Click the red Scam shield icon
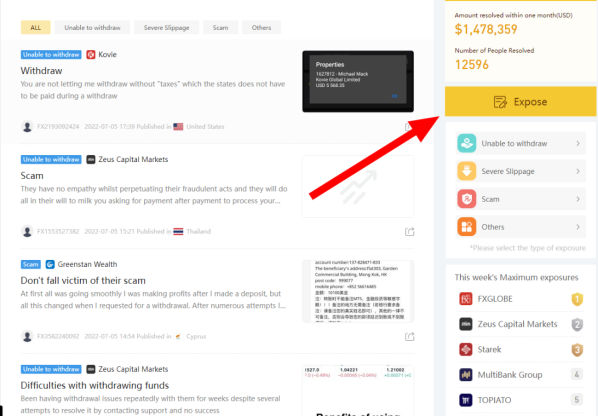Image resolution: width=598 pixels, height=416 pixels. tap(466, 199)
